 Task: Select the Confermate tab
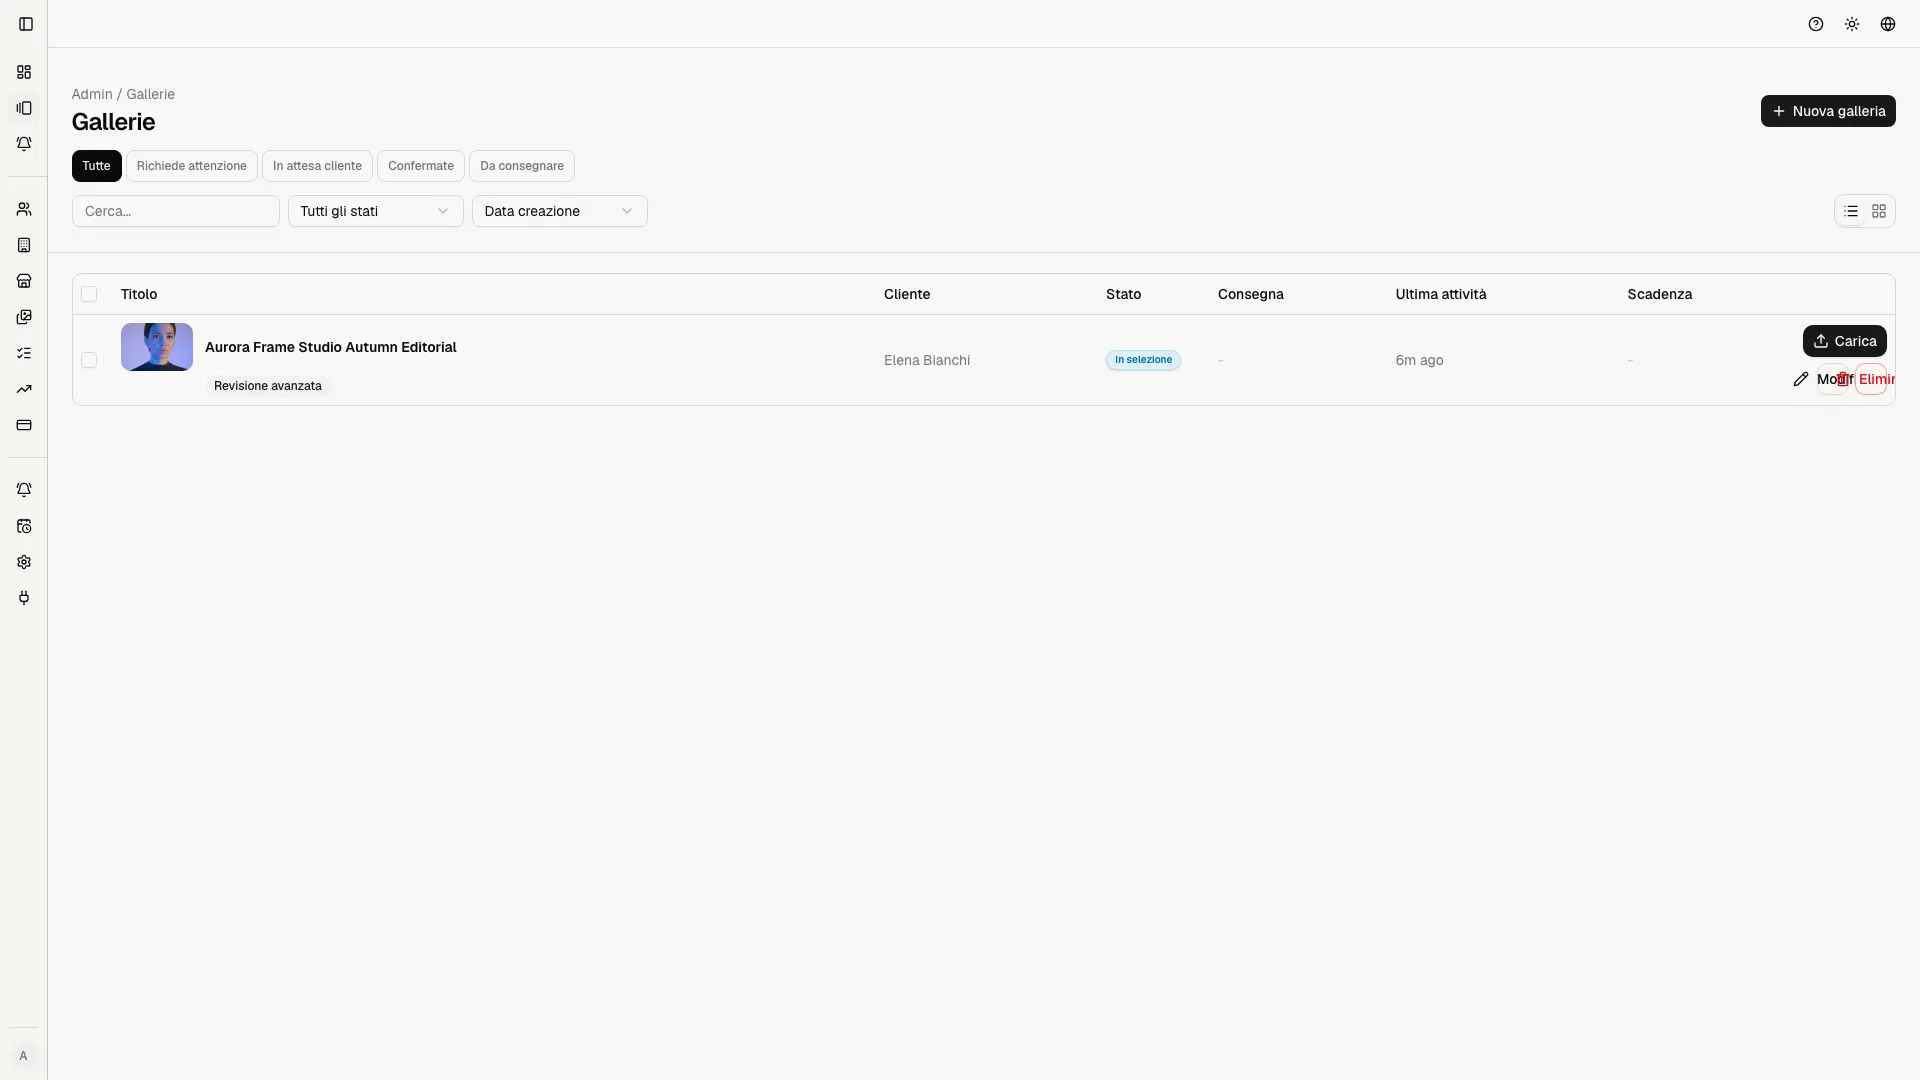(x=421, y=166)
